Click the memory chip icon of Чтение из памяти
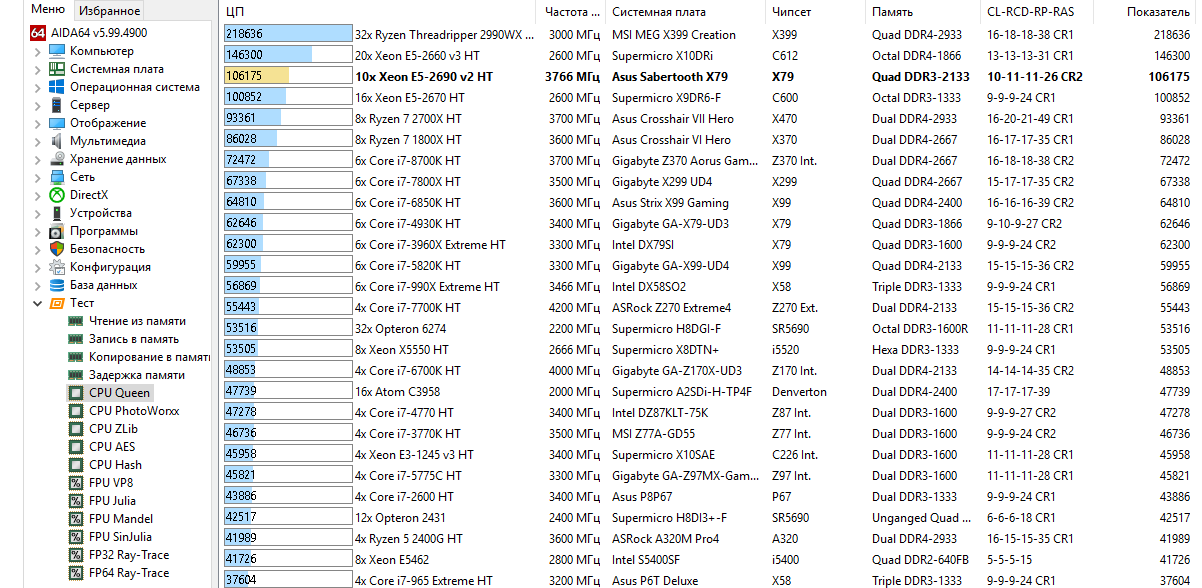 (75, 321)
